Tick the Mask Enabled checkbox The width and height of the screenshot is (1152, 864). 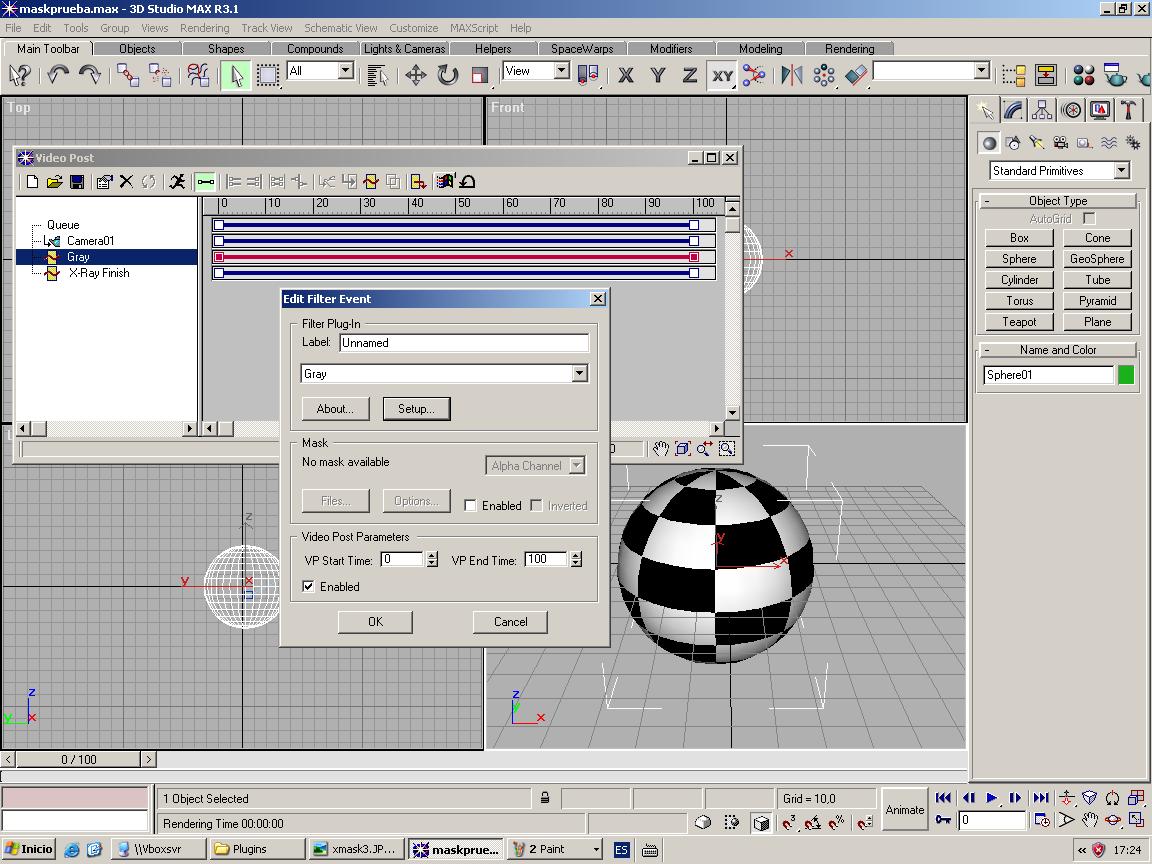coord(470,505)
